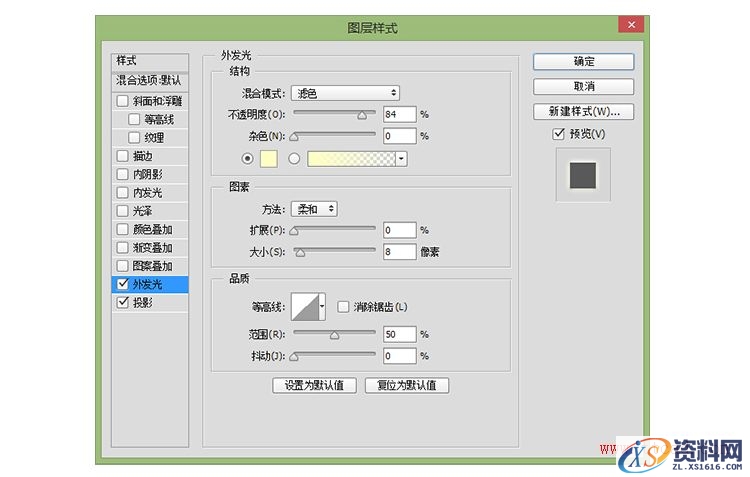Image resolution: width=750 pixels, height=477 pixels.
Task: Click the 范围 slider handle
Action: coord(334,335)
